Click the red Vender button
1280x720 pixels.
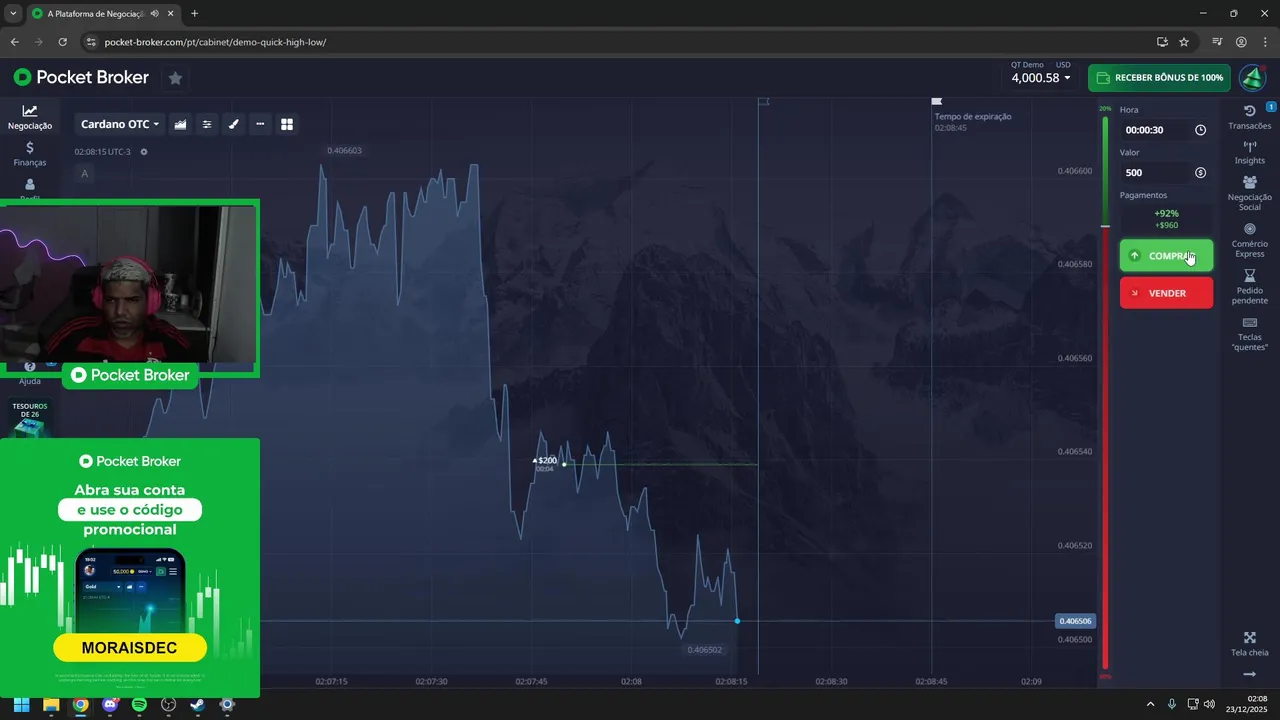click(x=1166, y=293)
